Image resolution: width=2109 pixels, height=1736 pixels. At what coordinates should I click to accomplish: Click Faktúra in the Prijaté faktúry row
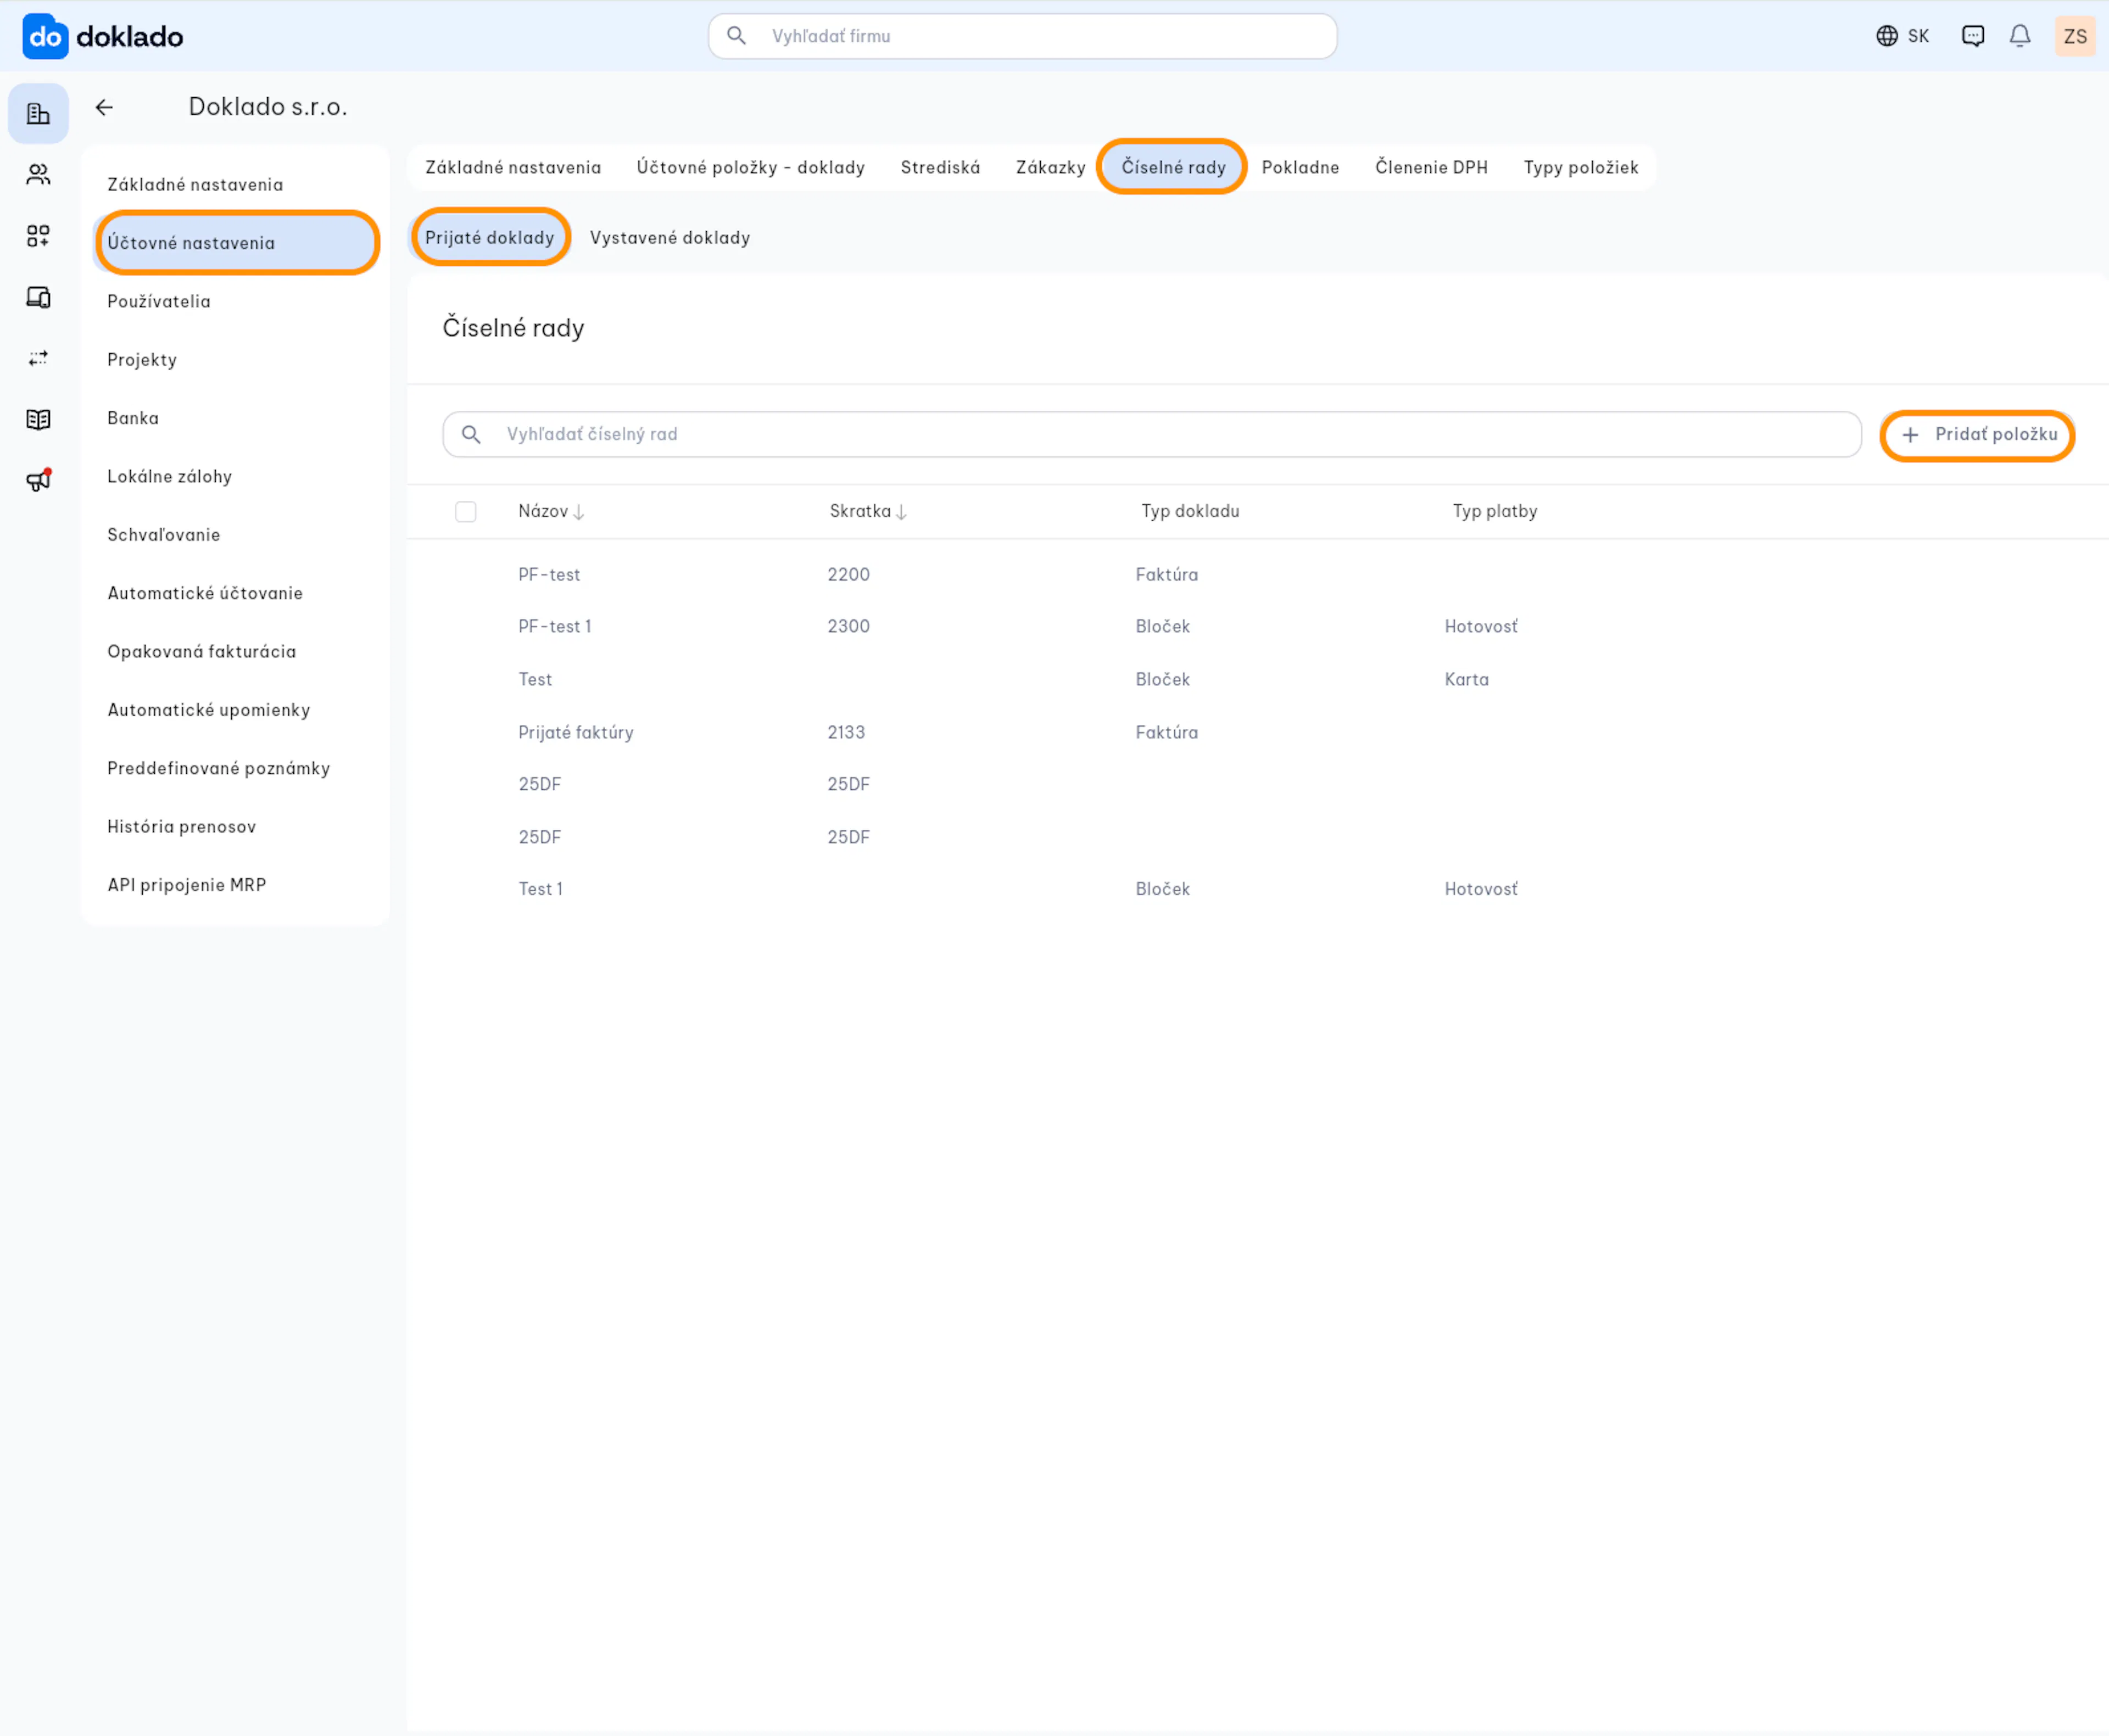[x=1167, y=733]
